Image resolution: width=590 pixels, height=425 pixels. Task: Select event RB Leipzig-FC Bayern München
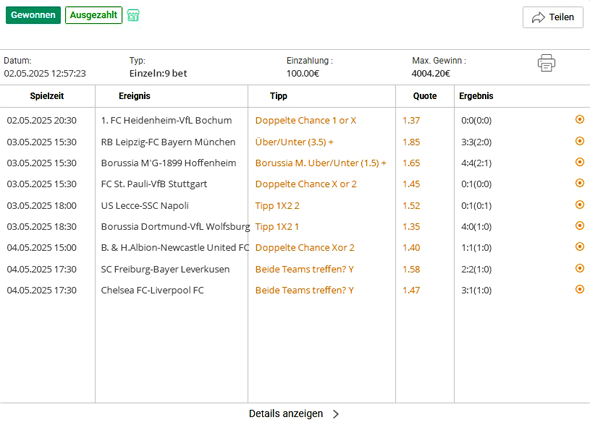coord(168,142)
